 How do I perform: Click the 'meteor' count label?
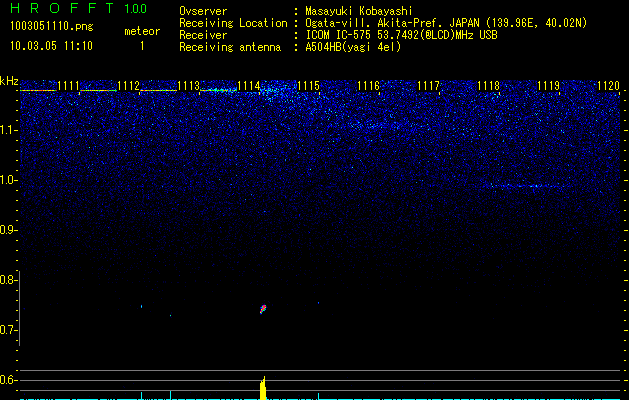[142, 31]
